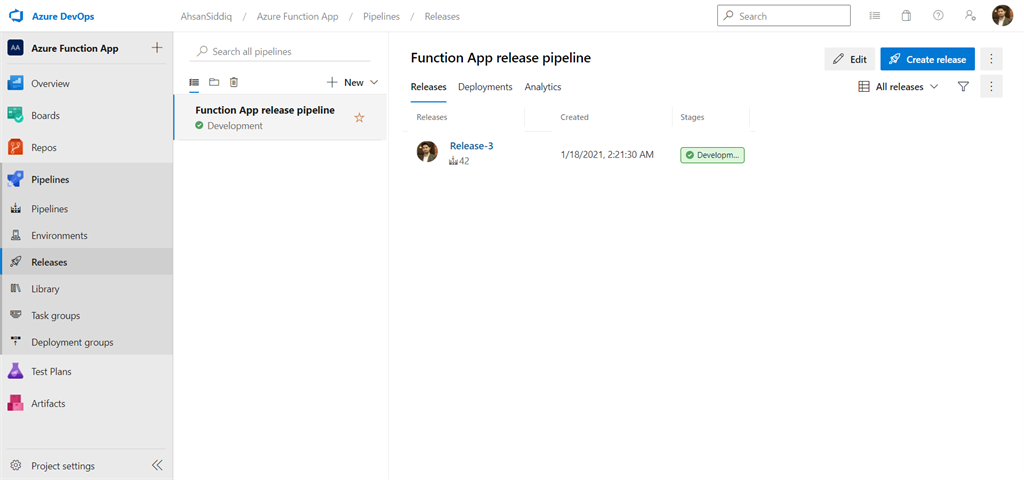Open more options next to filter icon
1024x480 pixels.
(x=991, y=86)
